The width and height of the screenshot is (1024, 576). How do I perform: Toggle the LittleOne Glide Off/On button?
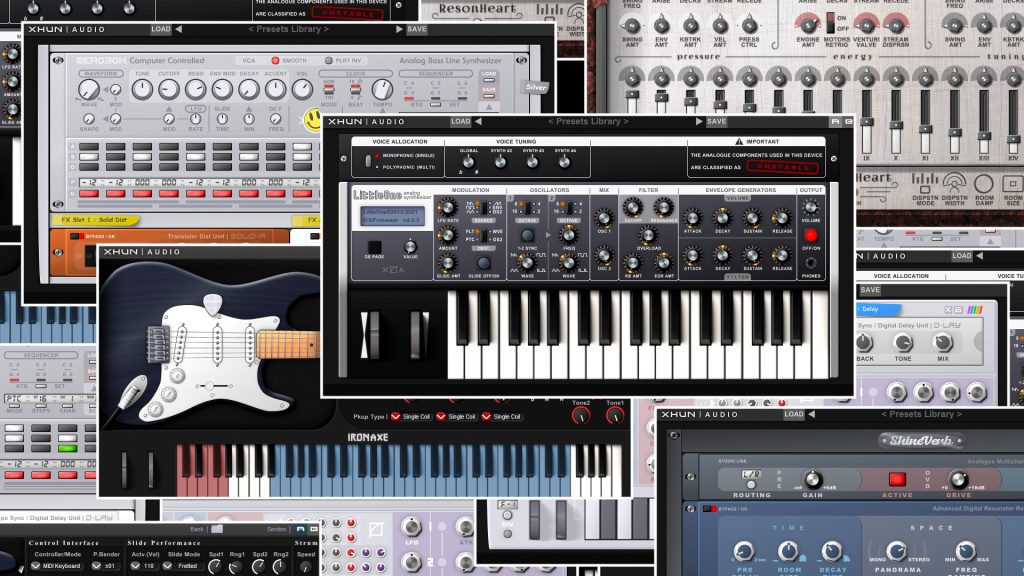point(483,263)
